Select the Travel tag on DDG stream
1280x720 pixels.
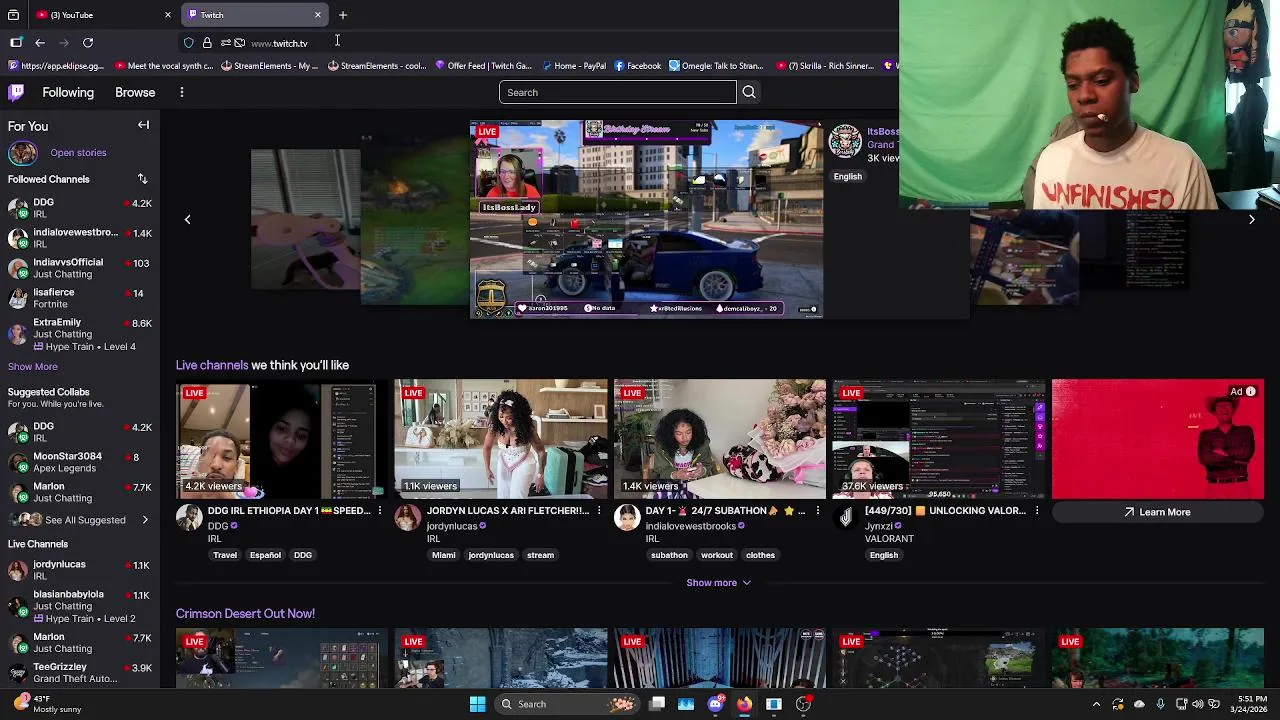click(x=225, y=555)
